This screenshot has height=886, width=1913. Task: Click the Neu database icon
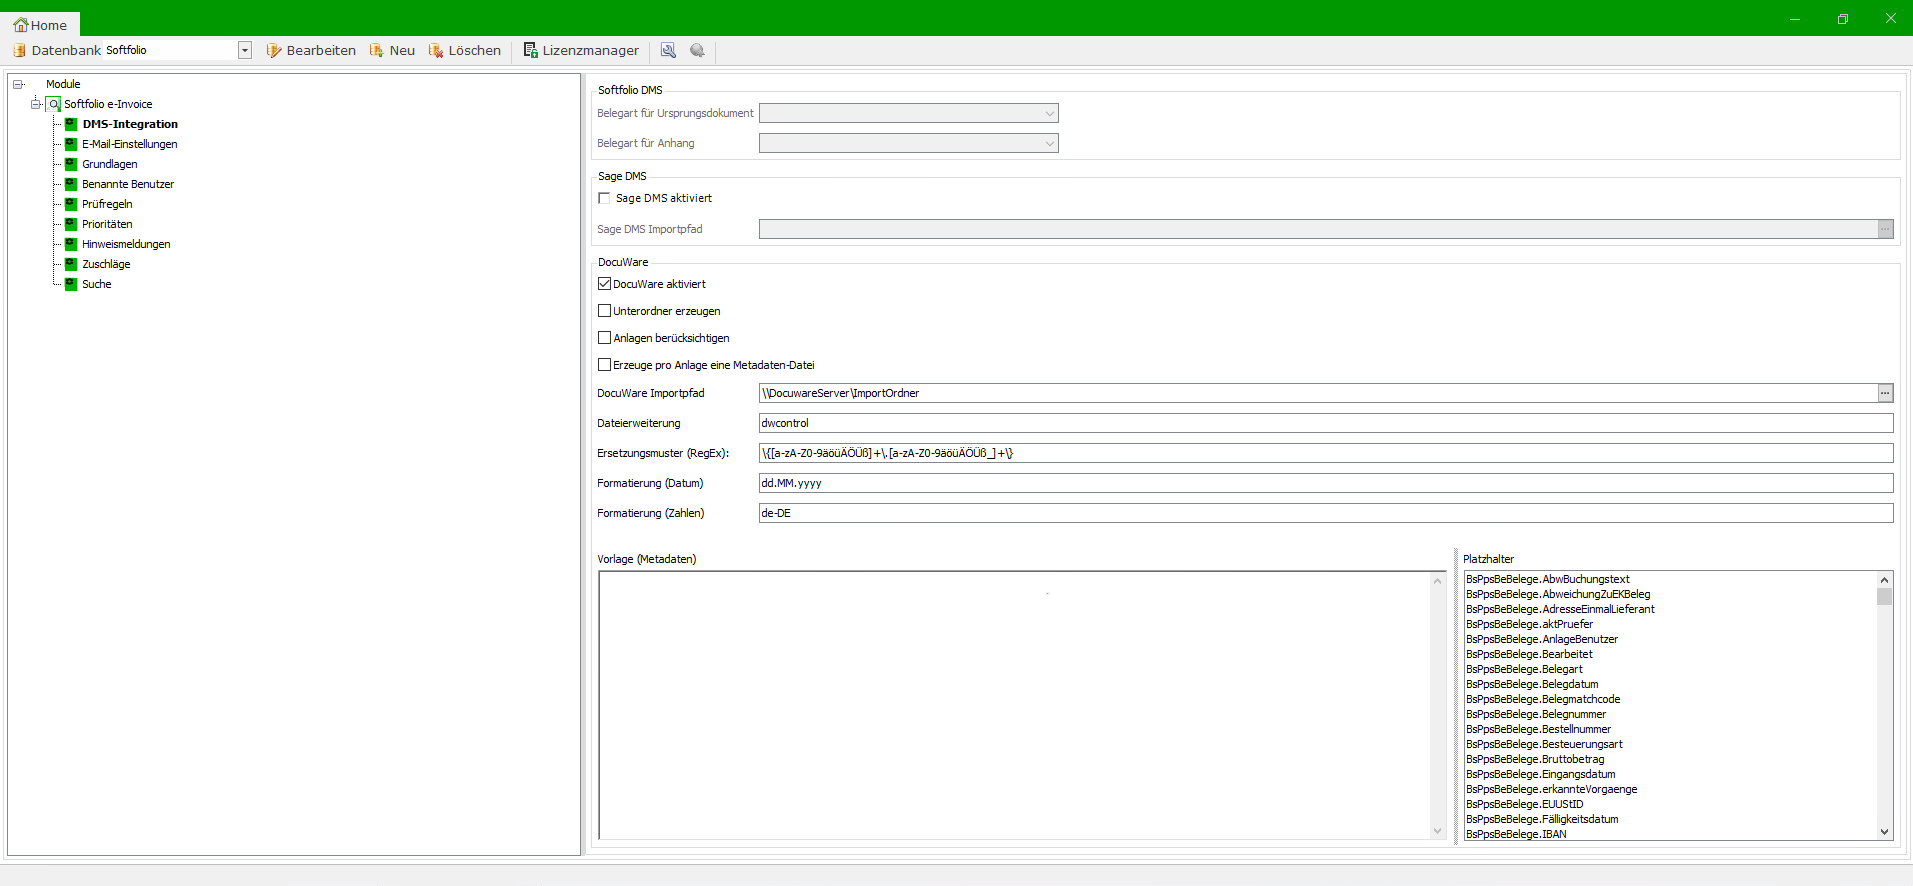tap(377, 51)
